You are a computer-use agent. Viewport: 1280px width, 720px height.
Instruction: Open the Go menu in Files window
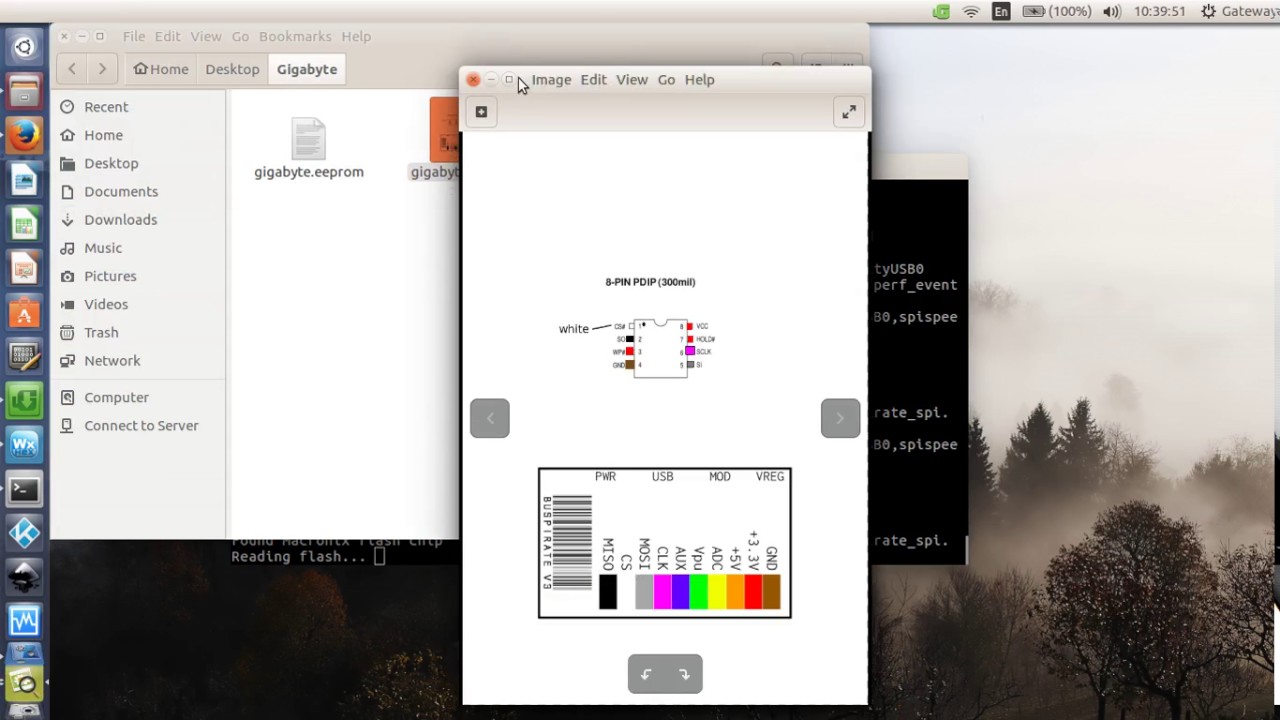[x=240, y=36]
